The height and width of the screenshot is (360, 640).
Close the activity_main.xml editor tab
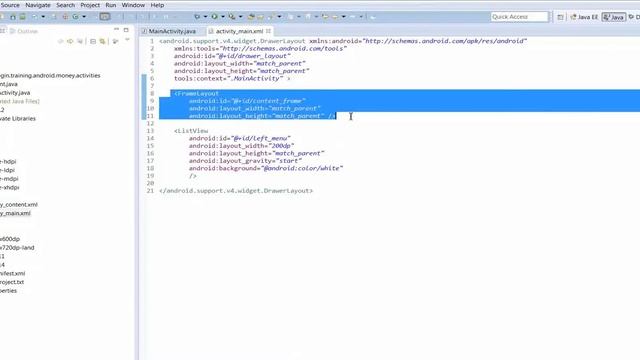click(268, 31)
